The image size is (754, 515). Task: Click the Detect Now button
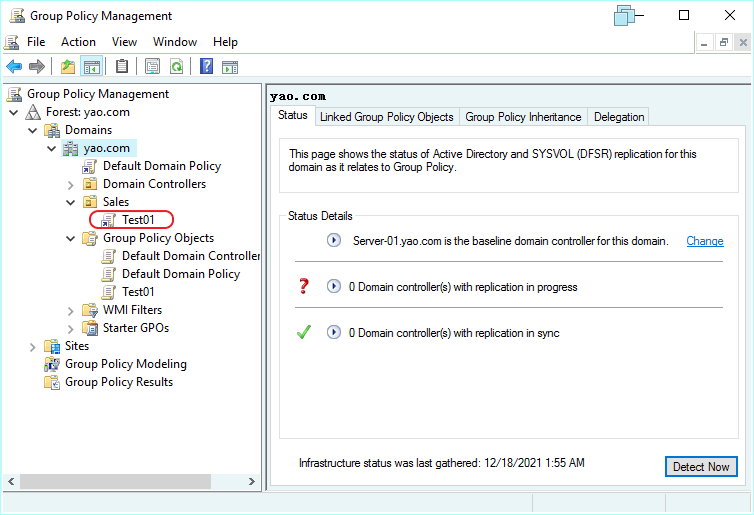coord(700,467)
